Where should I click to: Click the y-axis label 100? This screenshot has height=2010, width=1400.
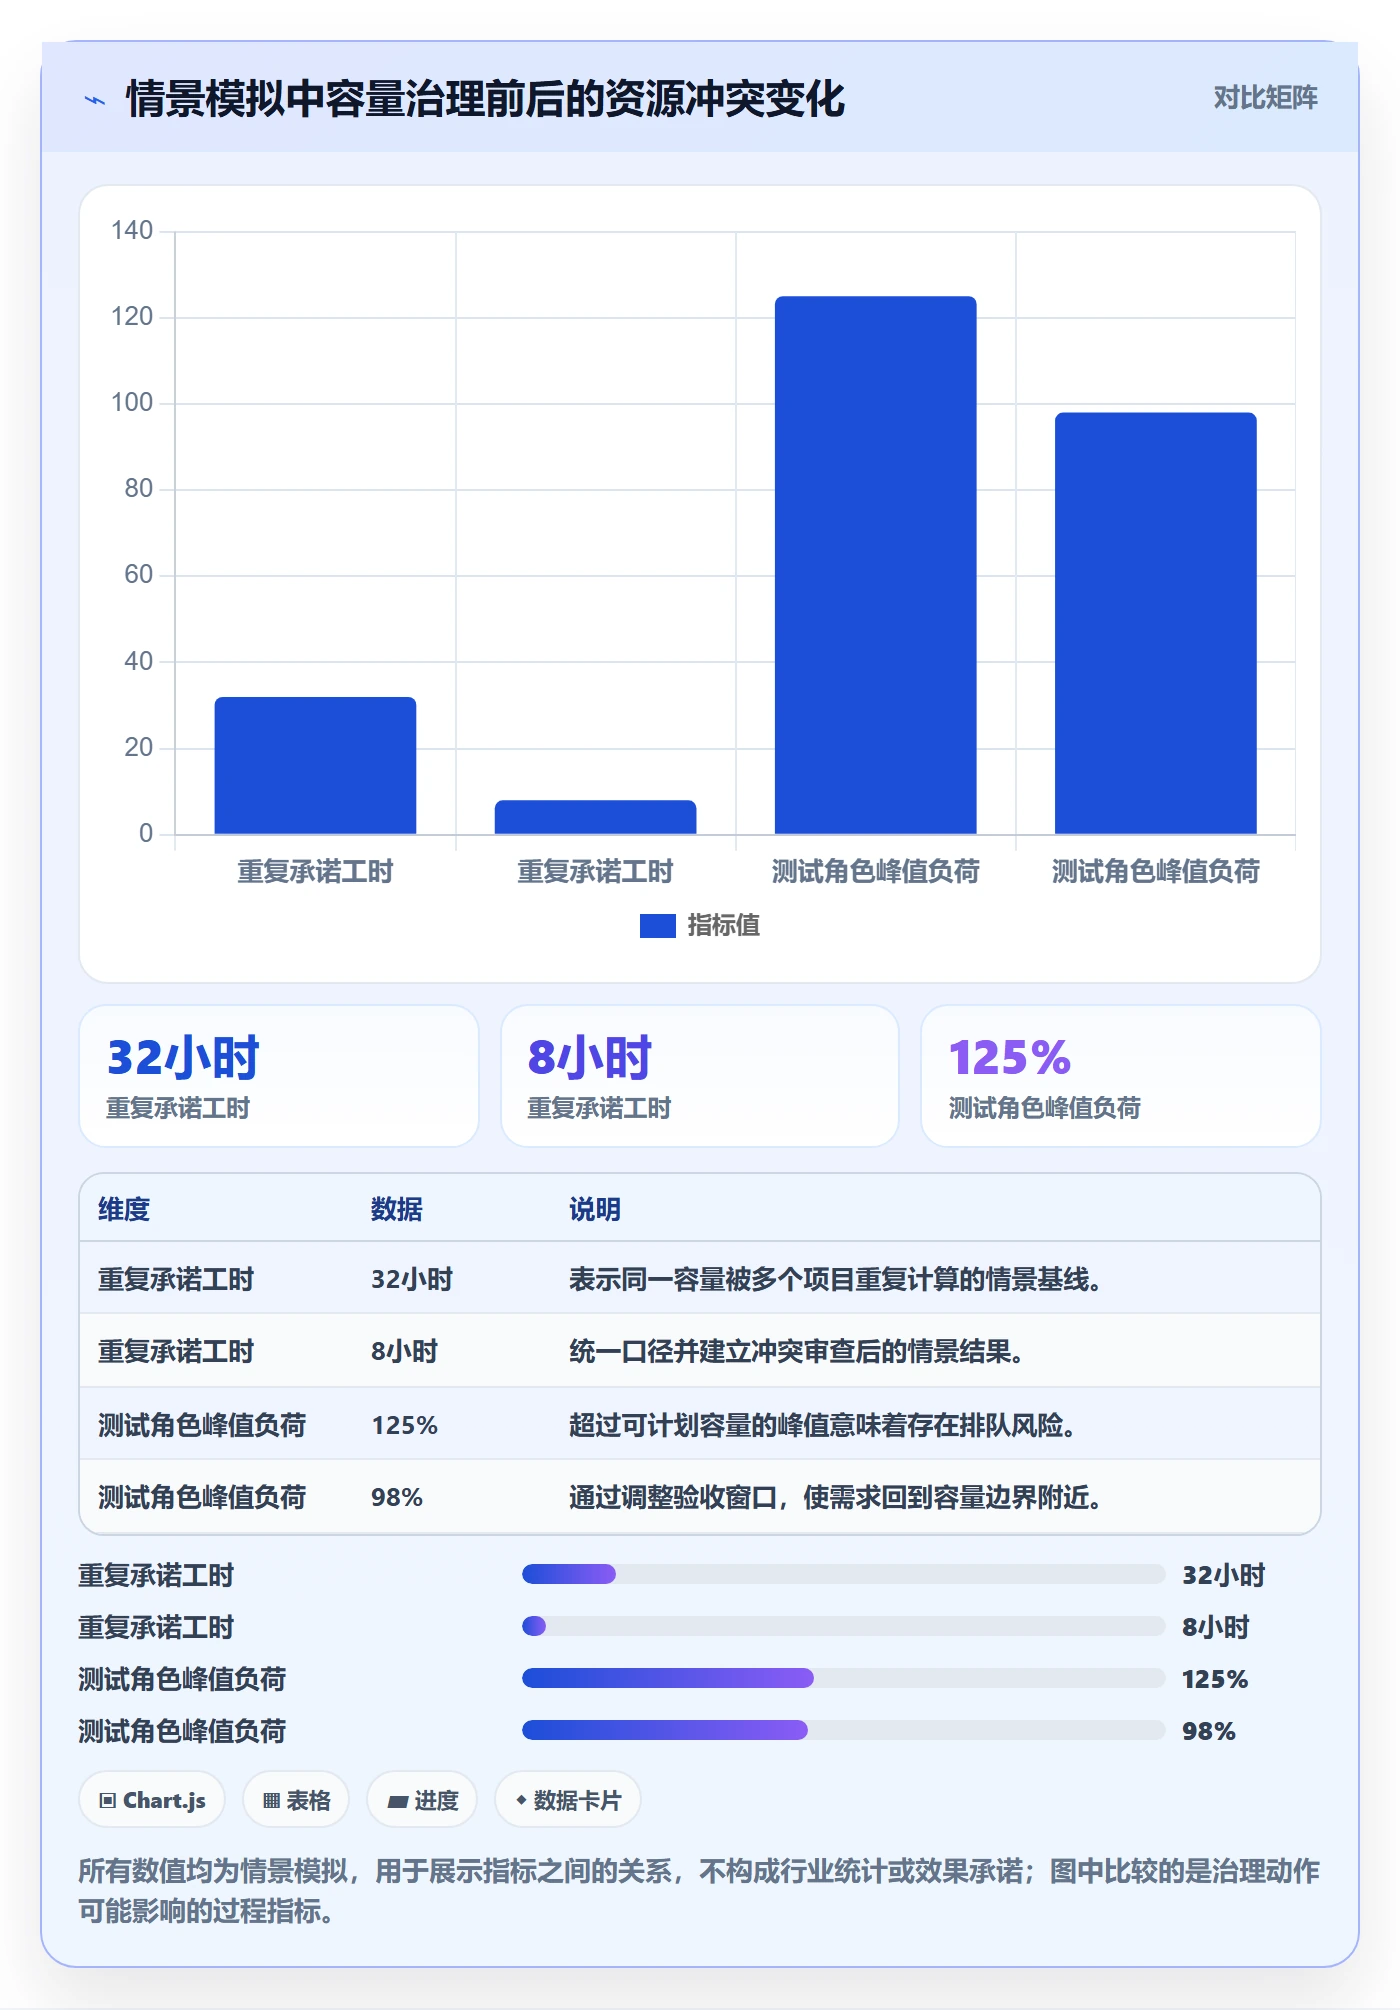coord(132,403)
